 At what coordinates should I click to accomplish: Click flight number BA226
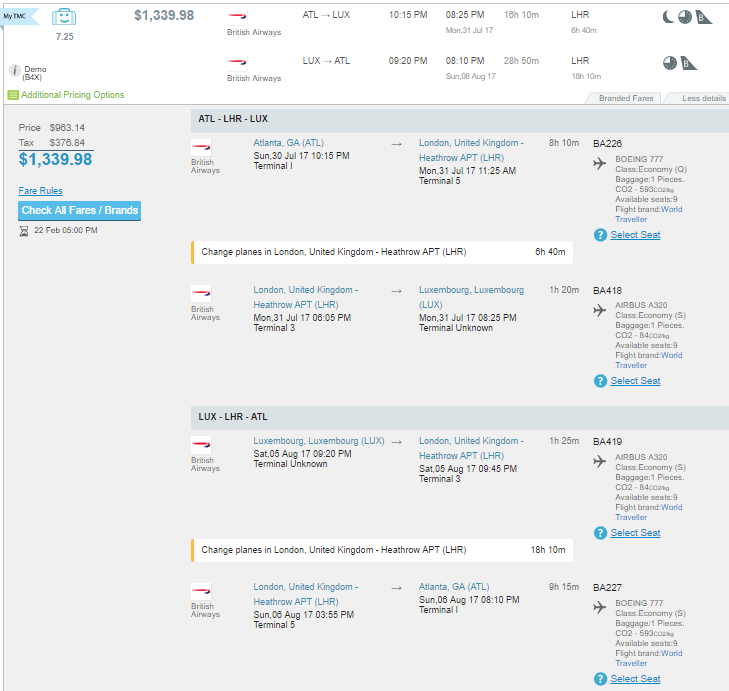[607, 144]
